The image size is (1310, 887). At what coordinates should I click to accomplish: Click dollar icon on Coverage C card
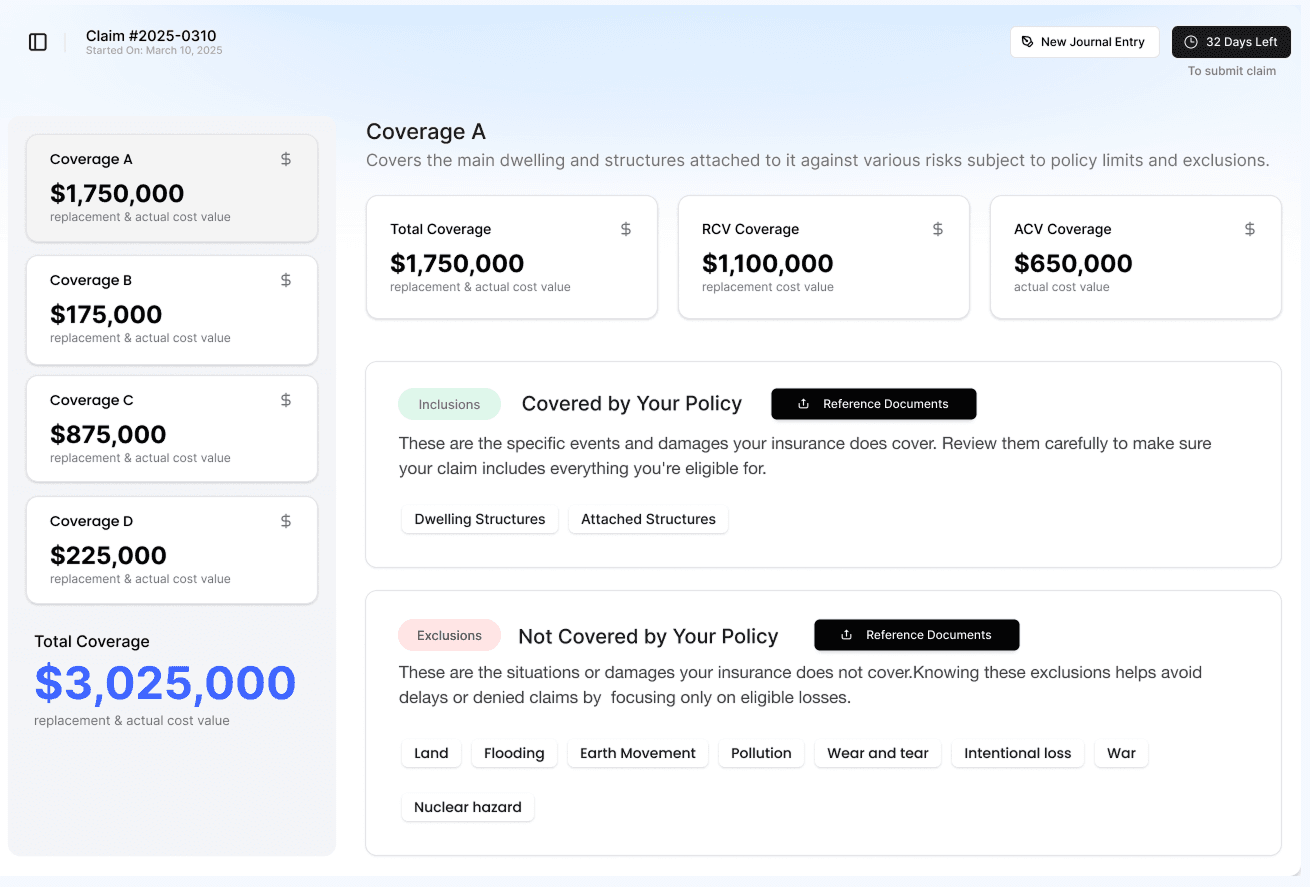[x=286, y=400]
